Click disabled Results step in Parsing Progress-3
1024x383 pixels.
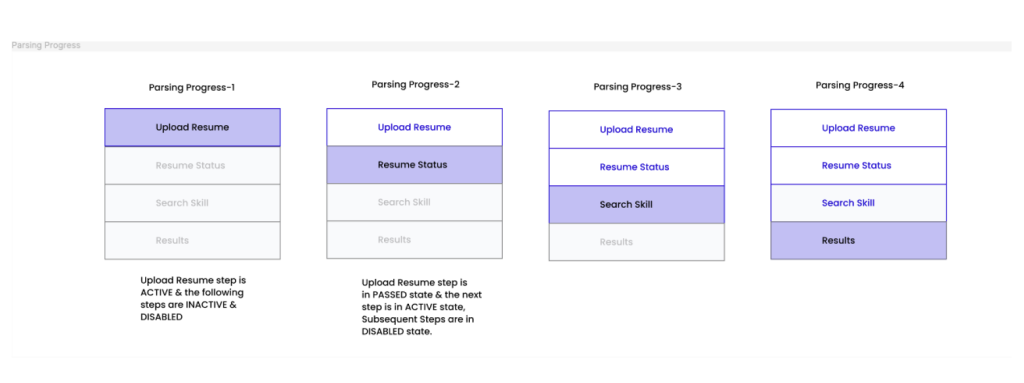[636, 242]
